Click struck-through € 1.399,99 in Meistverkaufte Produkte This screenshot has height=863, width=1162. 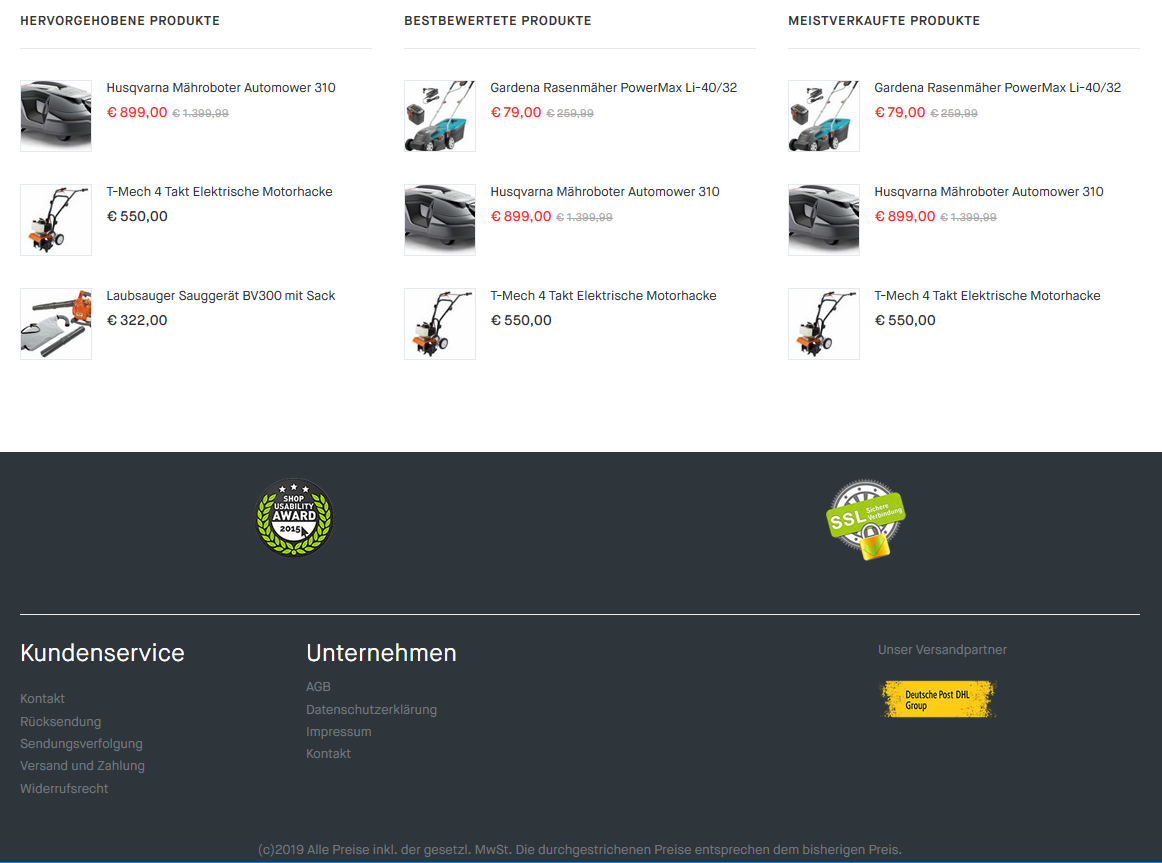click(968, 217)
